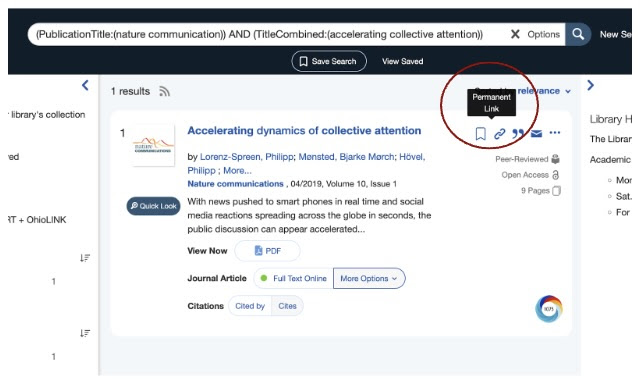
Task: Open search Options
Action: point(543,34)
